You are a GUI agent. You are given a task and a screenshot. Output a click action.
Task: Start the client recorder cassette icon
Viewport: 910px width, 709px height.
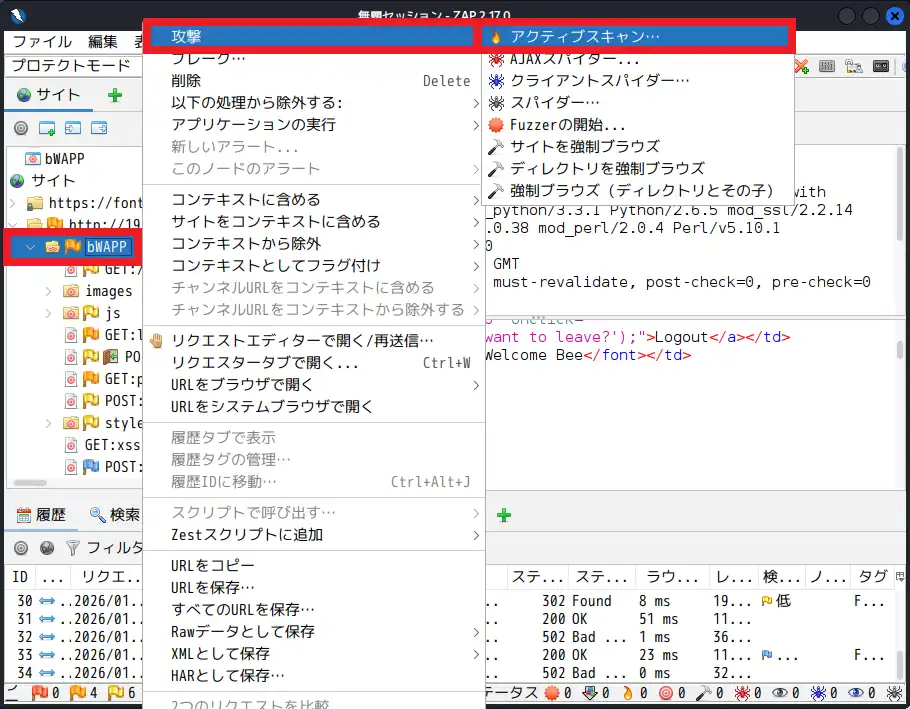click(881, 66)
